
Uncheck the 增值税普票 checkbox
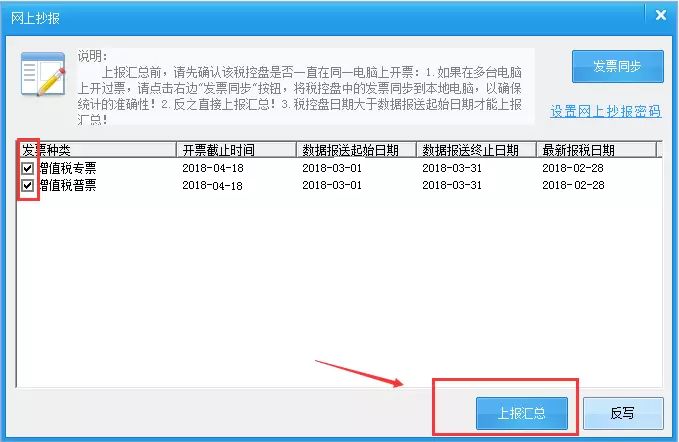[x=28, y=186]
